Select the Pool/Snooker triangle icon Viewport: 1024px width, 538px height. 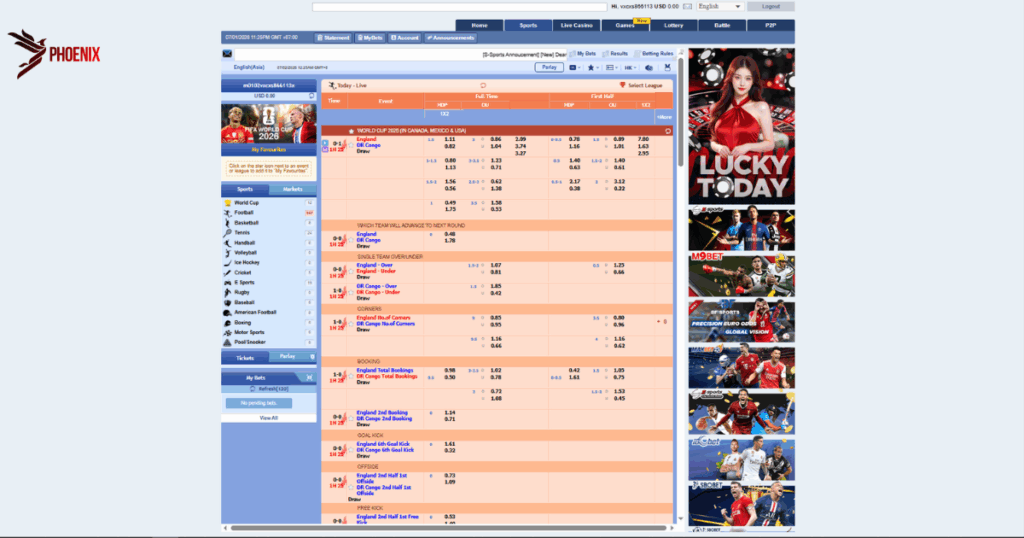(227, 342)
